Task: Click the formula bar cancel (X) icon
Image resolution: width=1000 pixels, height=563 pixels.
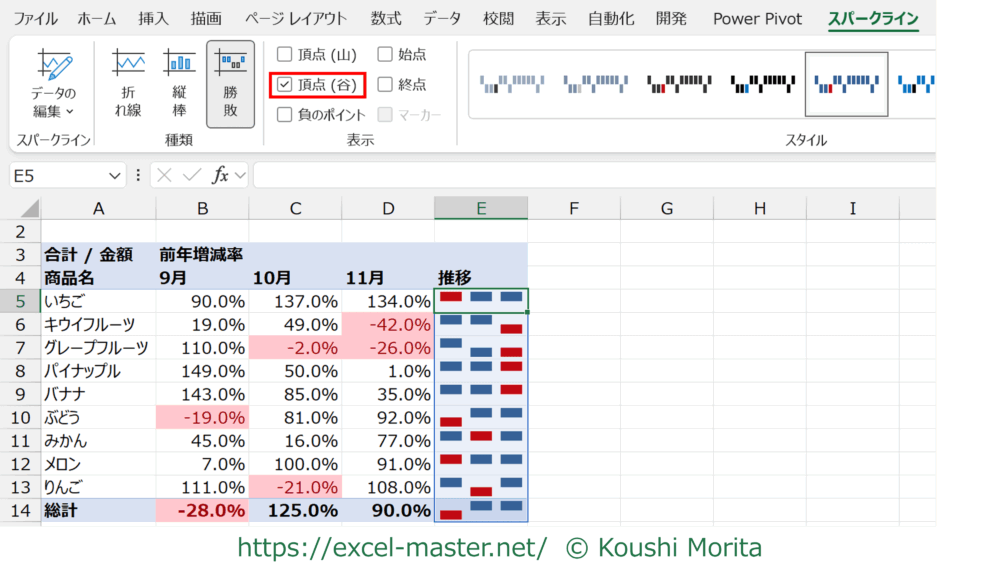Action: pos(166,175)
